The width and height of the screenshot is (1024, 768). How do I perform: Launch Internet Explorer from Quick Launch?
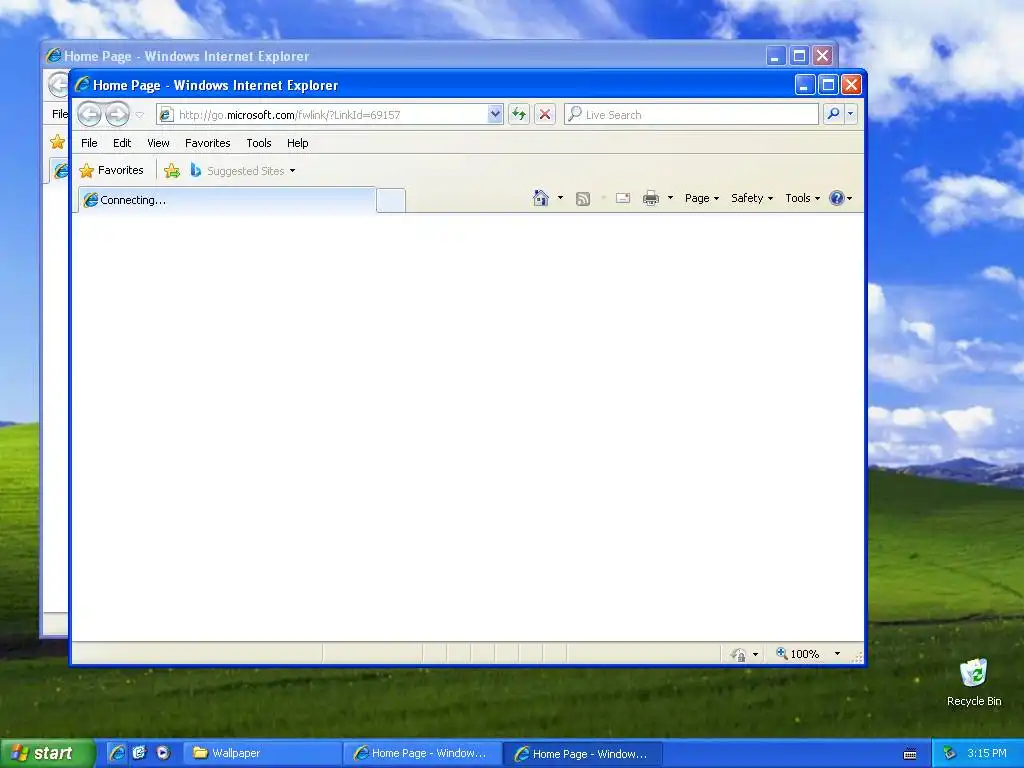[117, 753]
